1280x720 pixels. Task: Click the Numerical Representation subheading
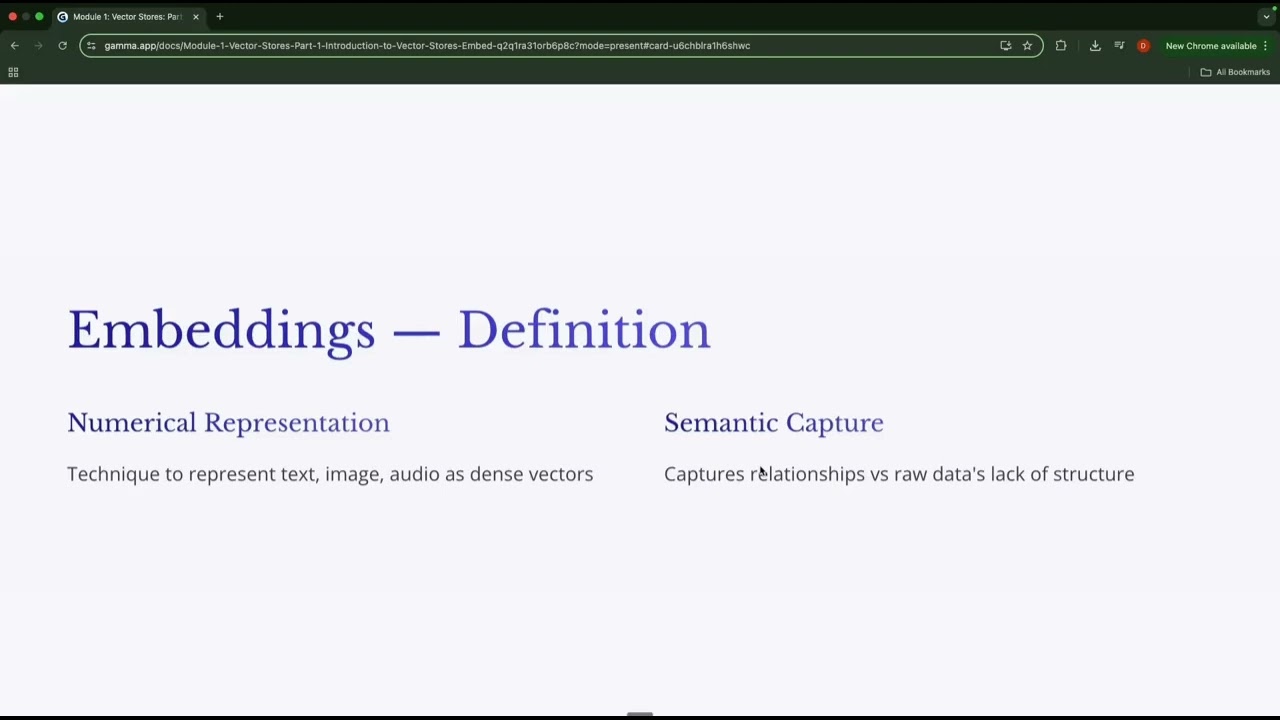228,423
